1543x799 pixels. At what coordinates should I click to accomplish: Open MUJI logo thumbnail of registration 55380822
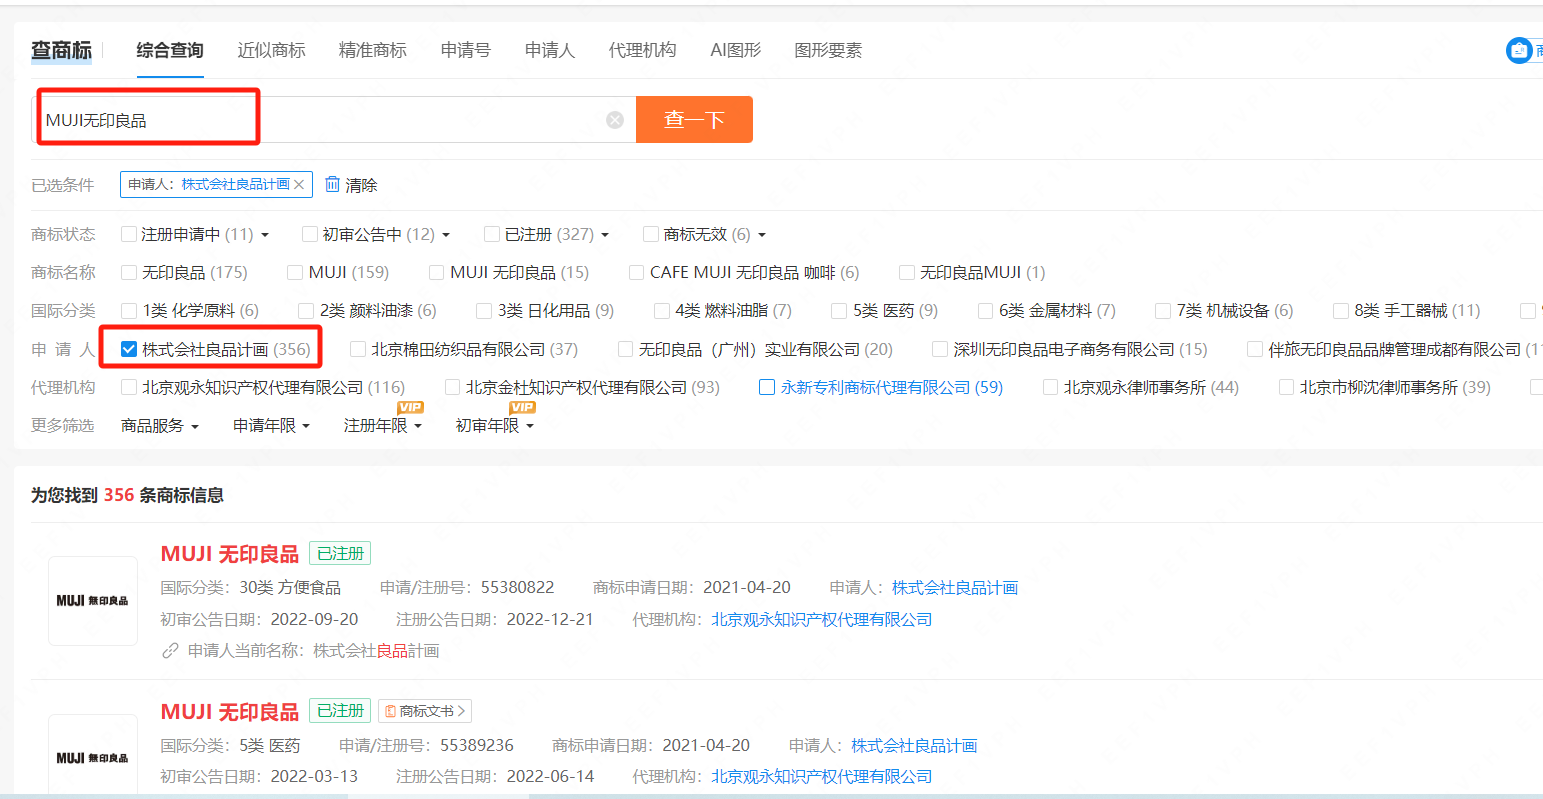pos(93,601)
